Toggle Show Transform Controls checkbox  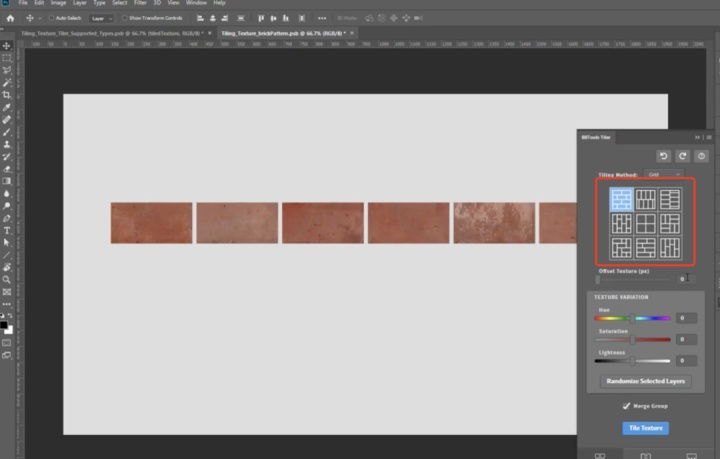(x=125, y=18)
